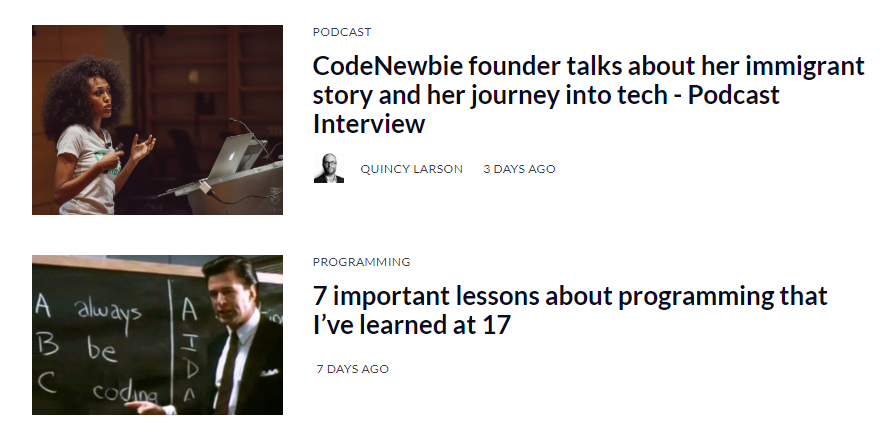Click the laptop in the podcast thumbnail

(x=231, y=151)
